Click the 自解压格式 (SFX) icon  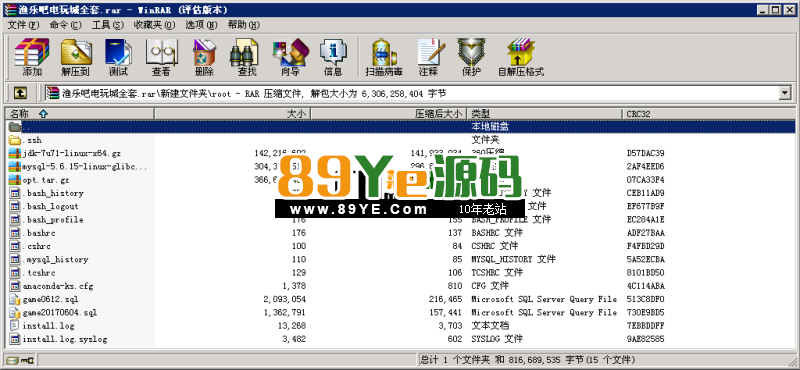click(521, 57)
